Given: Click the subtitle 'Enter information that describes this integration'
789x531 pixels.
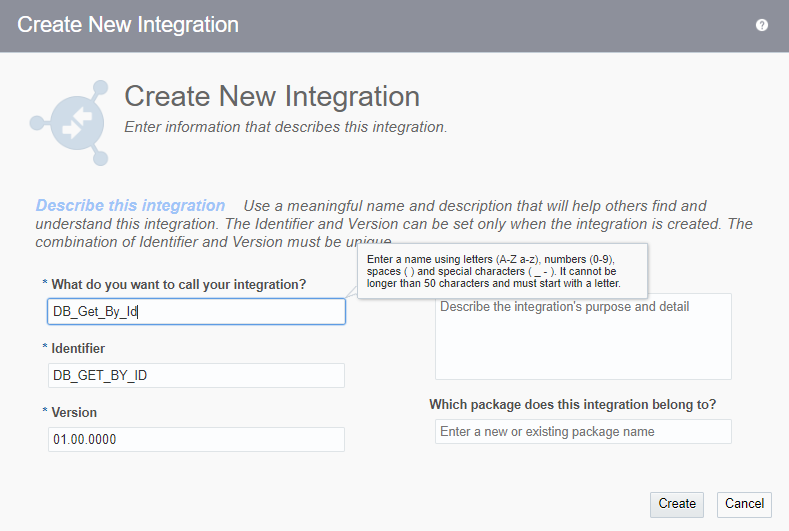Looking at the screenshot, I should (x=285, y=127).
